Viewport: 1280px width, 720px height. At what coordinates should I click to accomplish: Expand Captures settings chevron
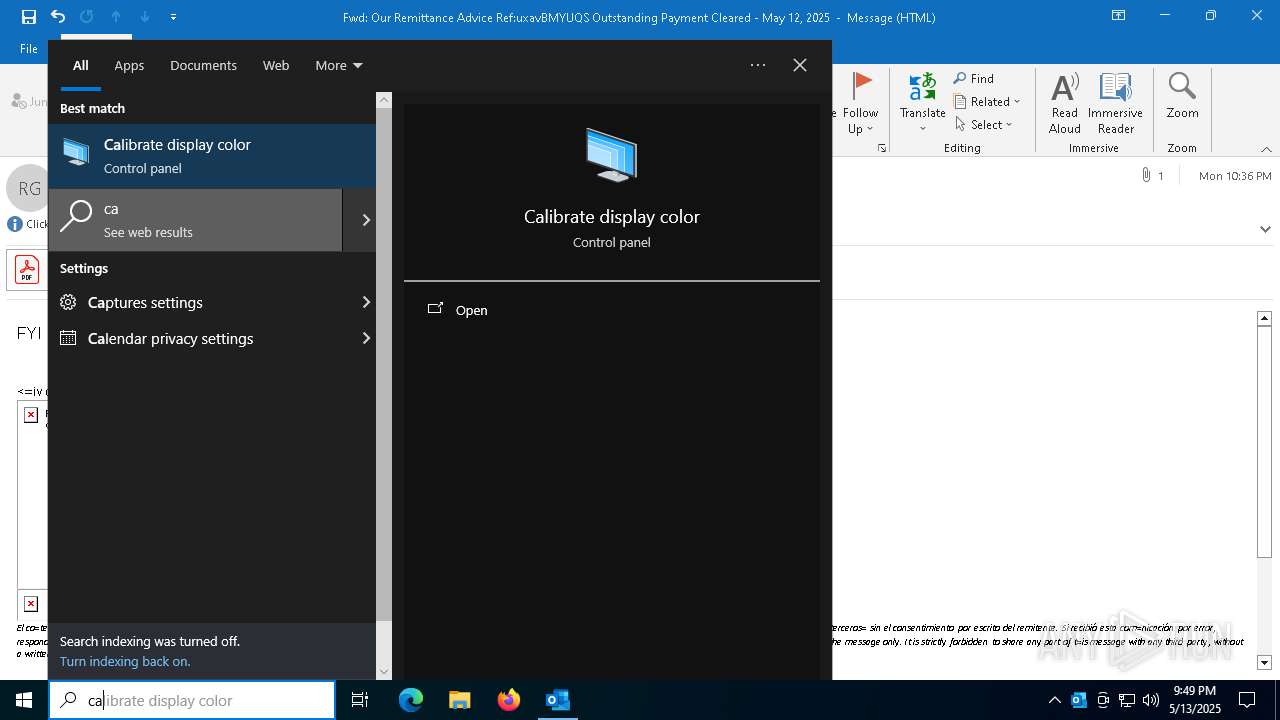click(366, 302)
